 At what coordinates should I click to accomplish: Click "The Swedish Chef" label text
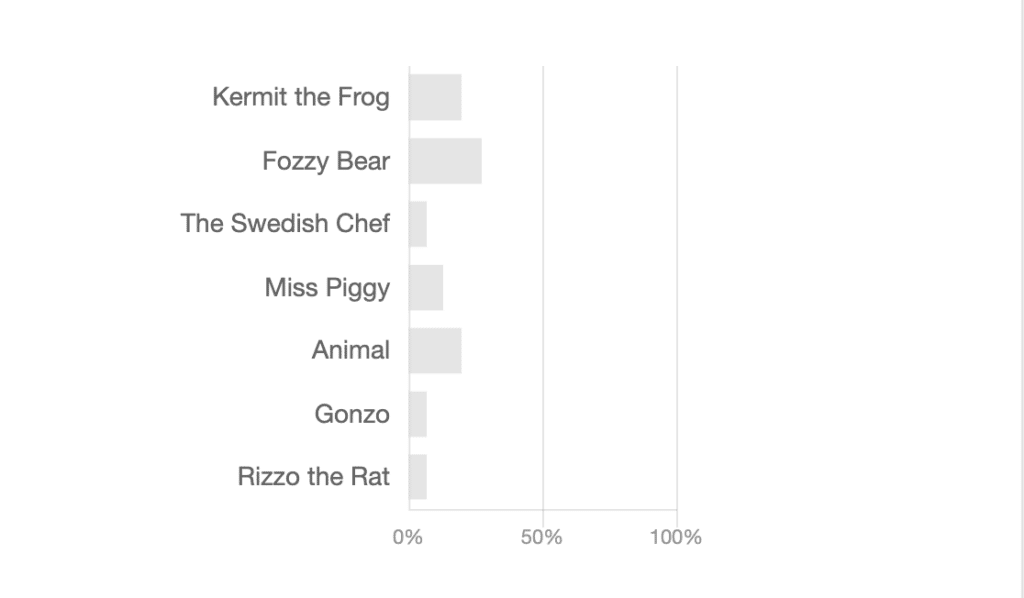point(285,223)
